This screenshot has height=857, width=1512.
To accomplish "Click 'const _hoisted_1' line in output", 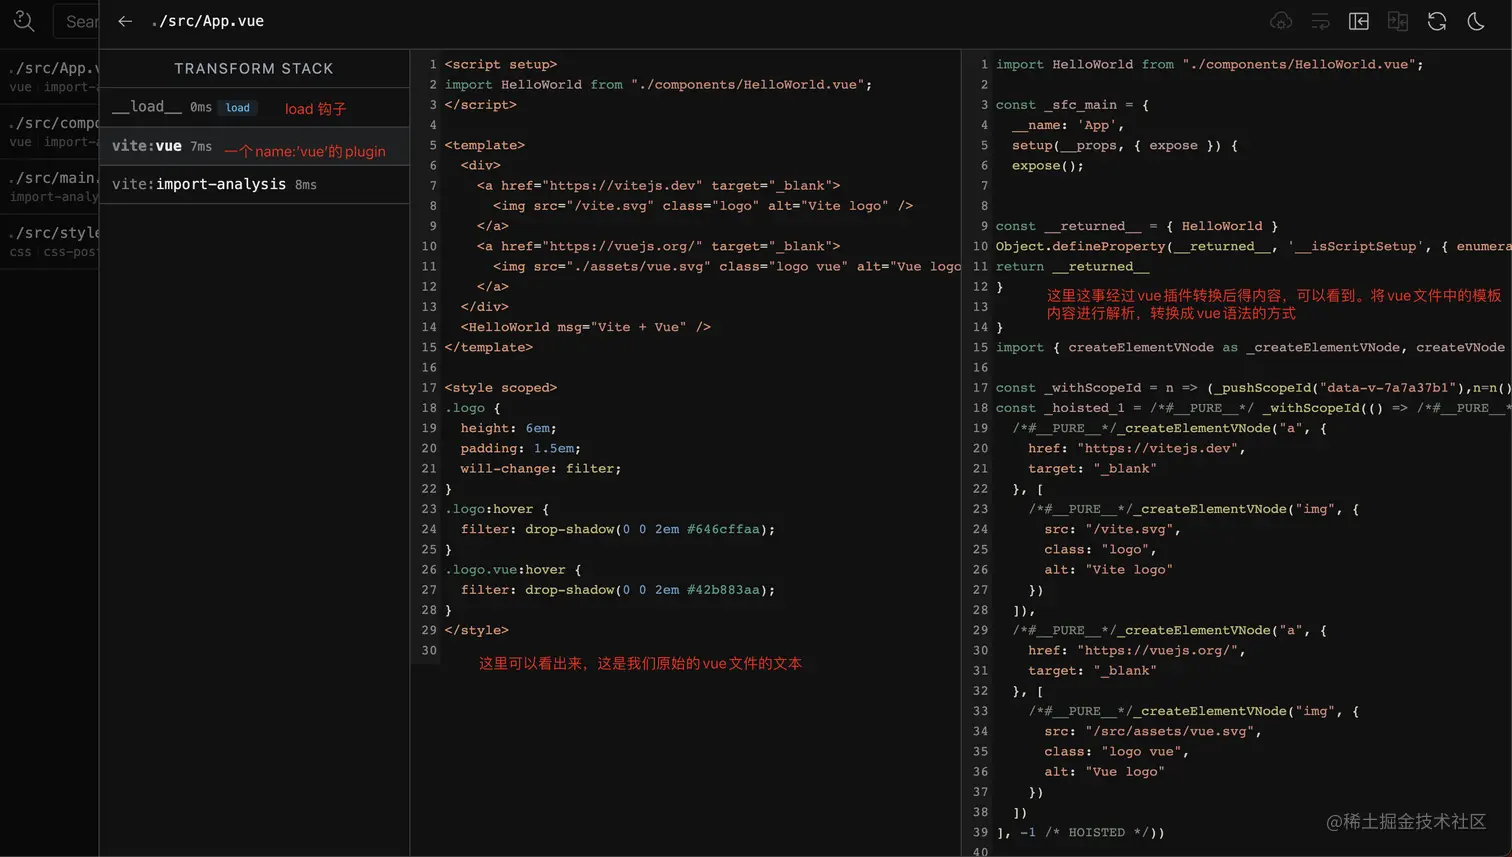I will (1254, 408).
